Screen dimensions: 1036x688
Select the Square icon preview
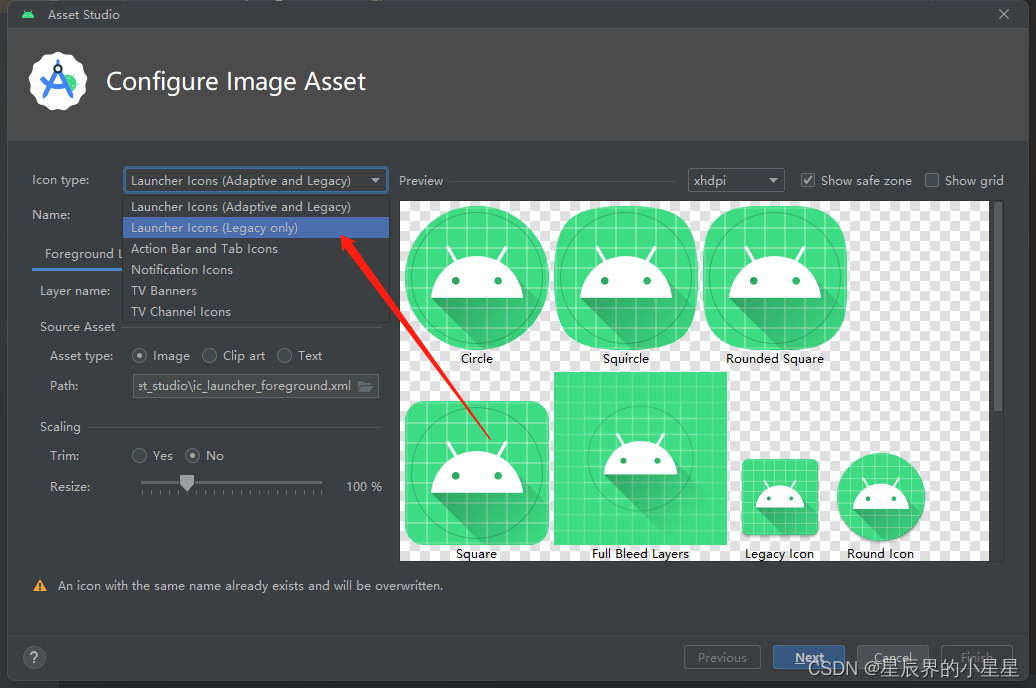476,473
